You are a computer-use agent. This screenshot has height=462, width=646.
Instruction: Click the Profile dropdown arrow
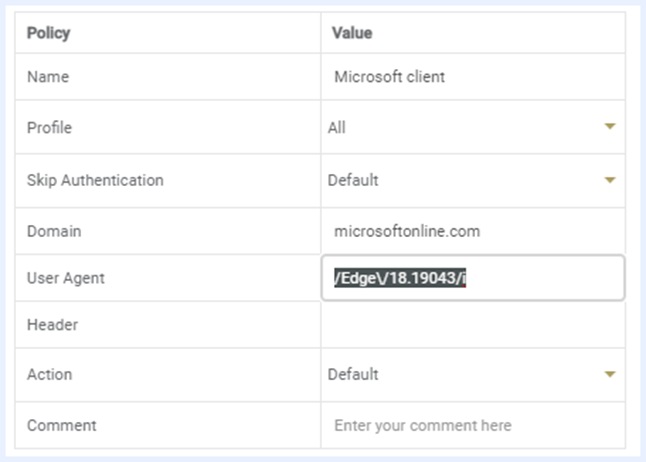tap(609, 127)
